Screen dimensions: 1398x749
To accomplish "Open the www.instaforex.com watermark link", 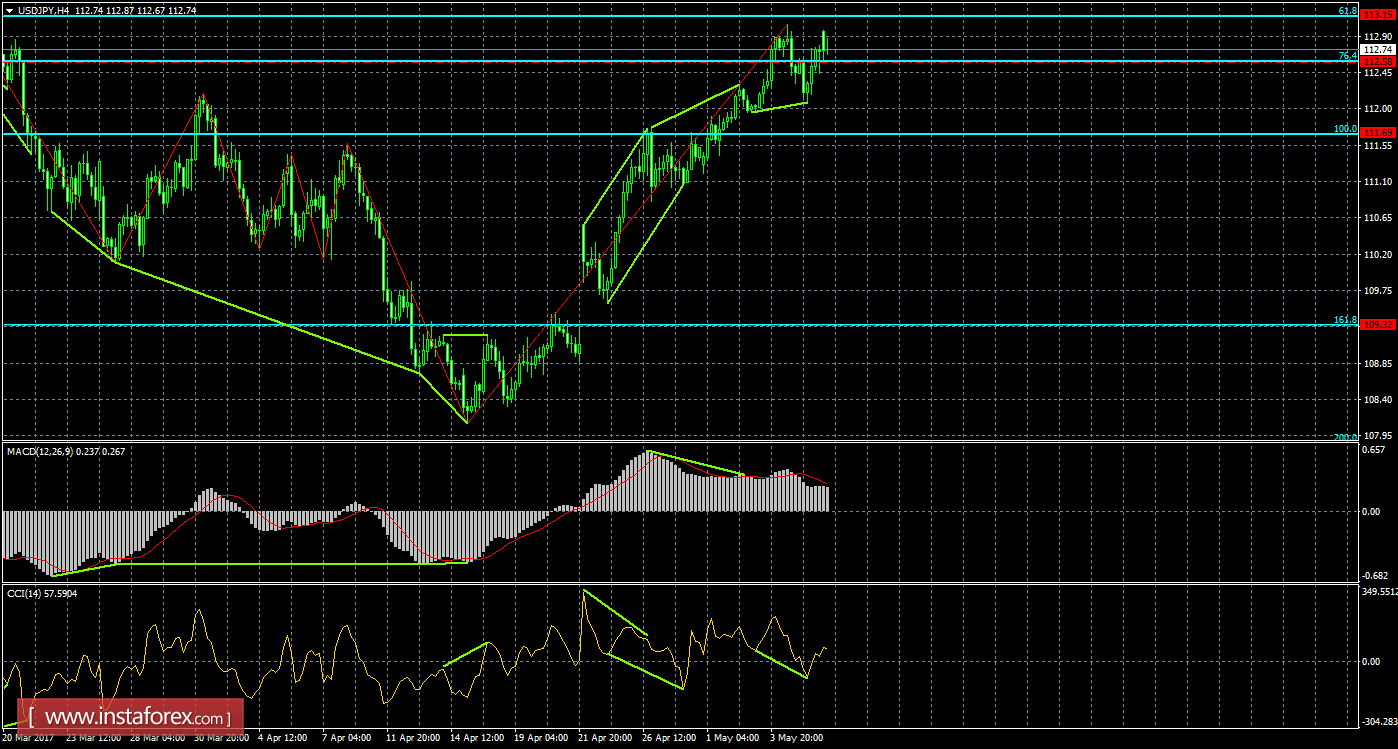I will (130, 717).
